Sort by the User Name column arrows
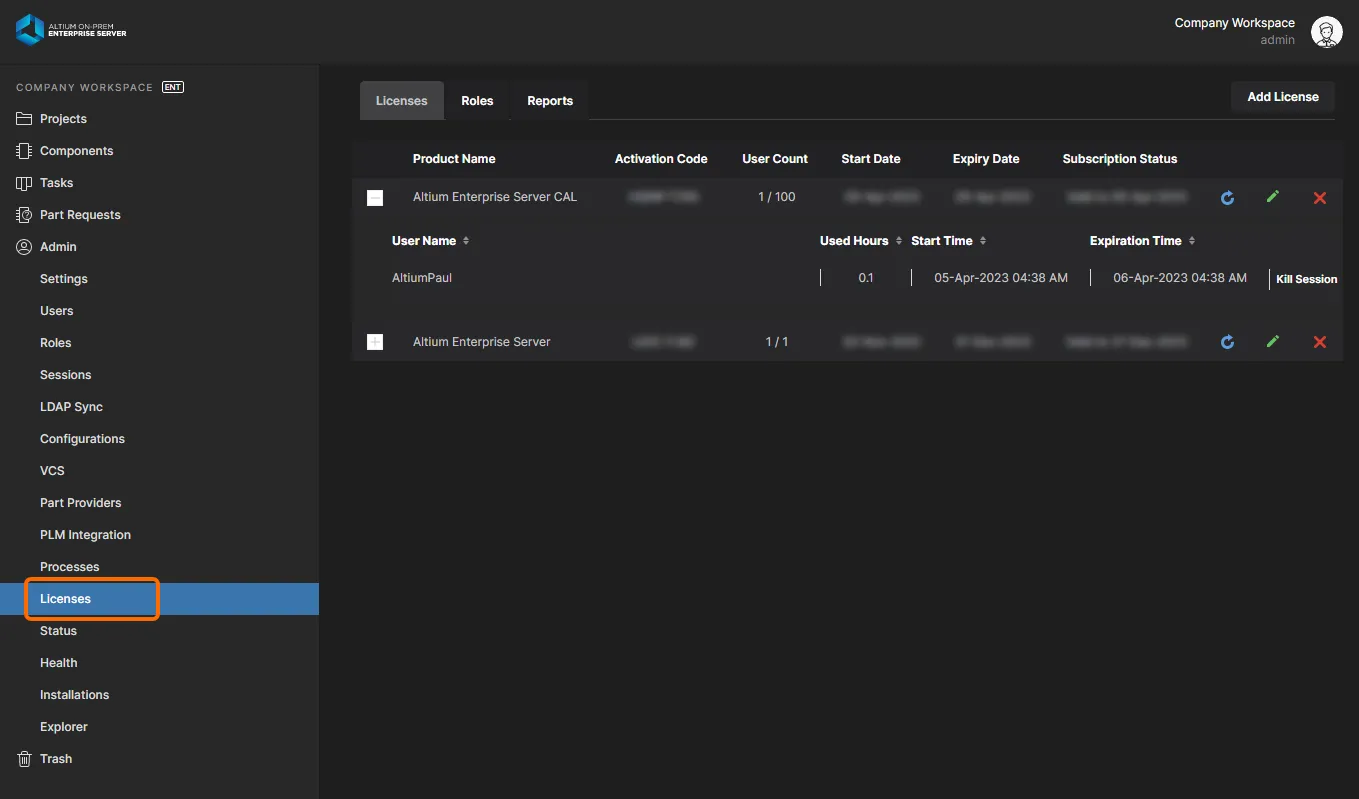 466,241
